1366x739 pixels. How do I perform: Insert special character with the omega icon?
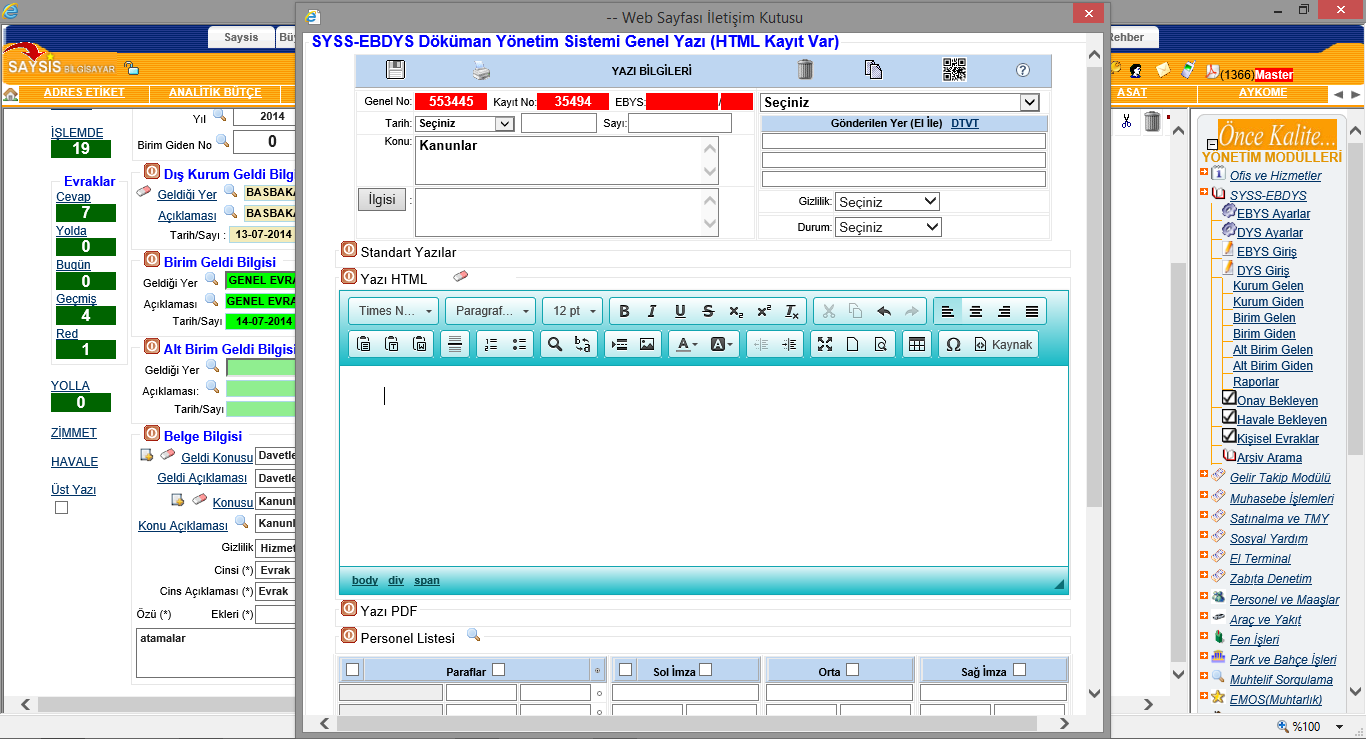pyautogui.click(x=953, y=344)
